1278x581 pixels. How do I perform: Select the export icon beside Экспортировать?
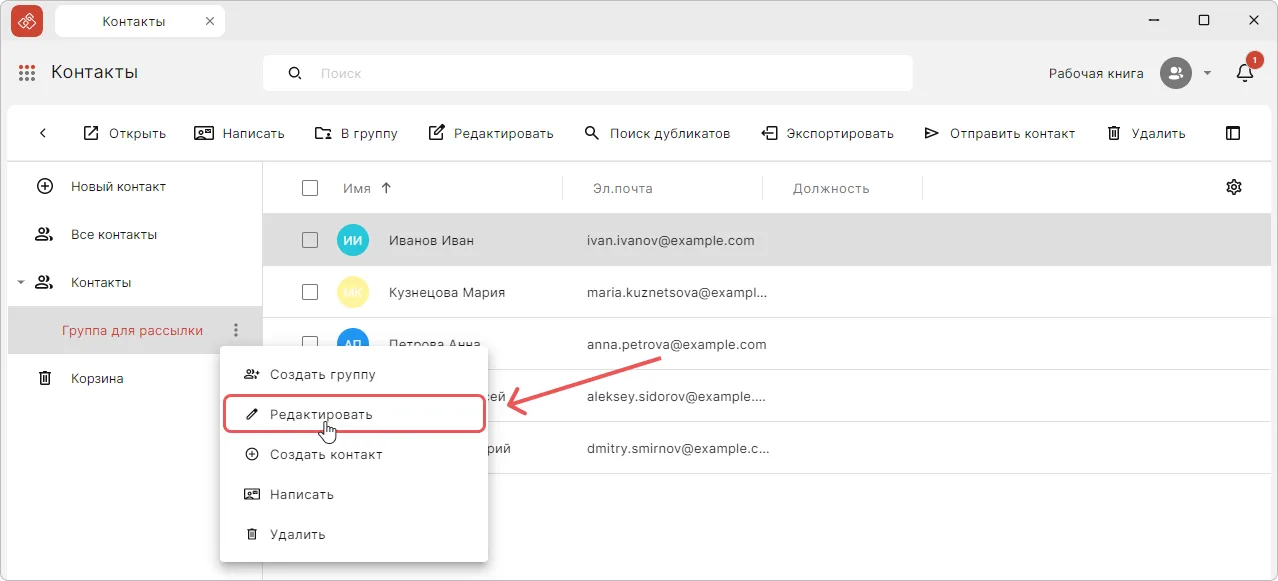click(x=769, y=132)
